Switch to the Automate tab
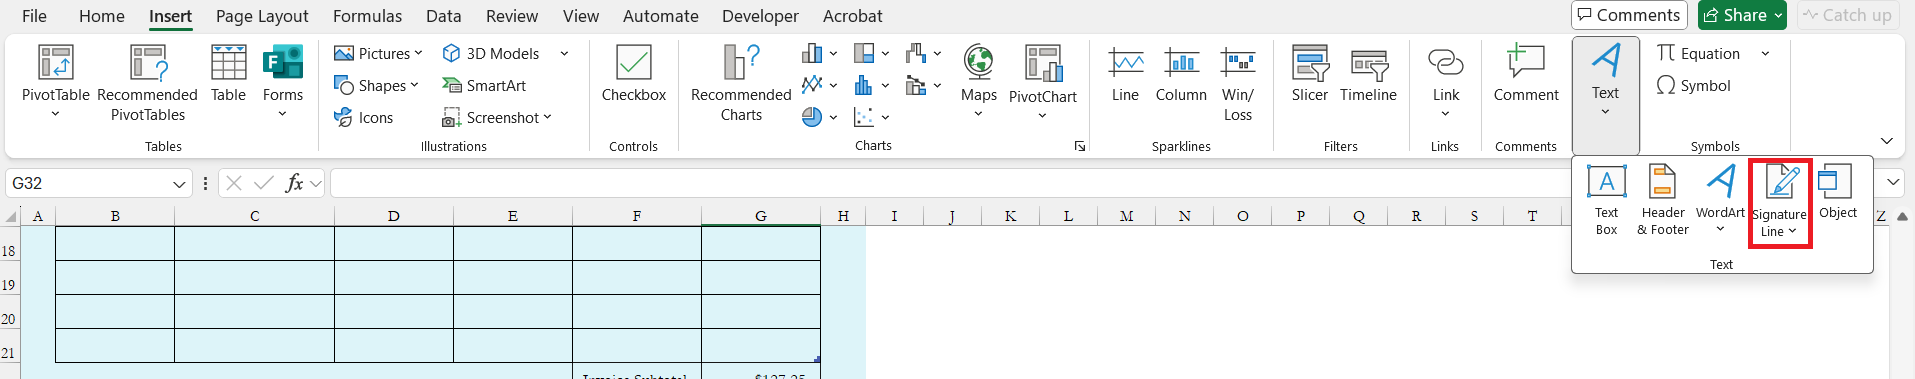Screen dimensions: 1915x379 (x=661, y=16)
